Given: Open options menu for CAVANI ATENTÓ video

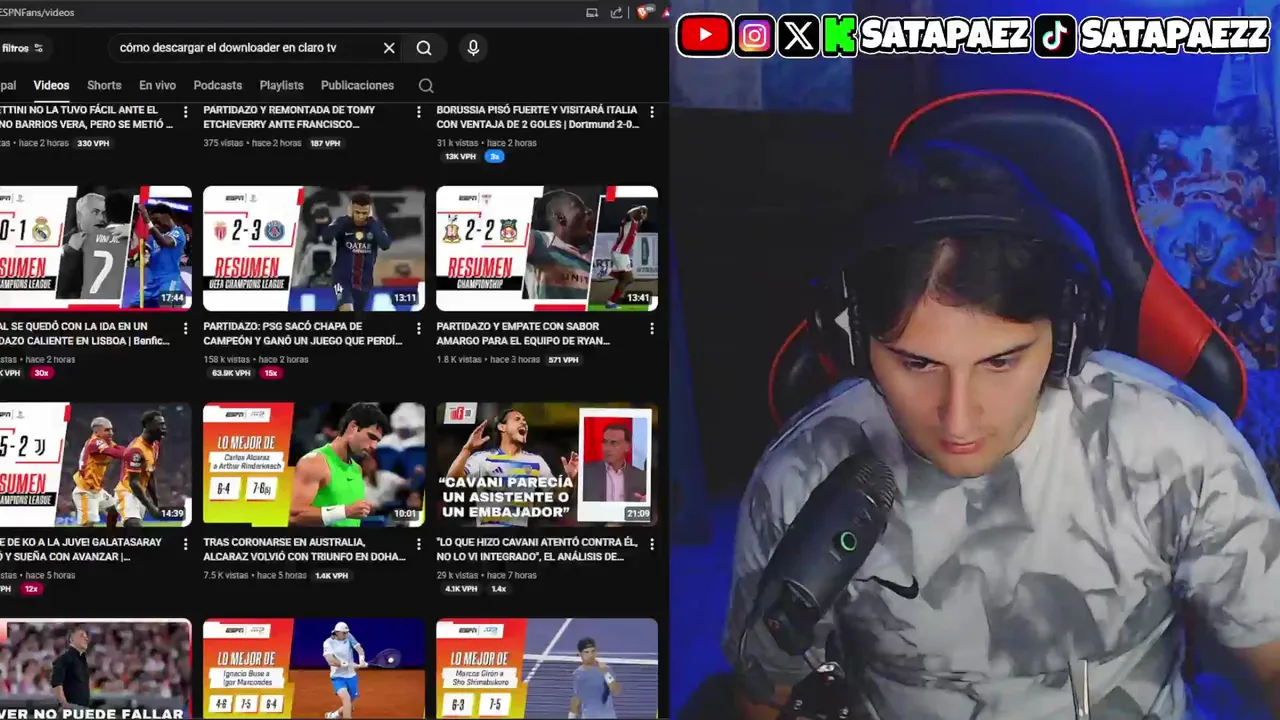Looking at the screenshot, I should [652, 544].
